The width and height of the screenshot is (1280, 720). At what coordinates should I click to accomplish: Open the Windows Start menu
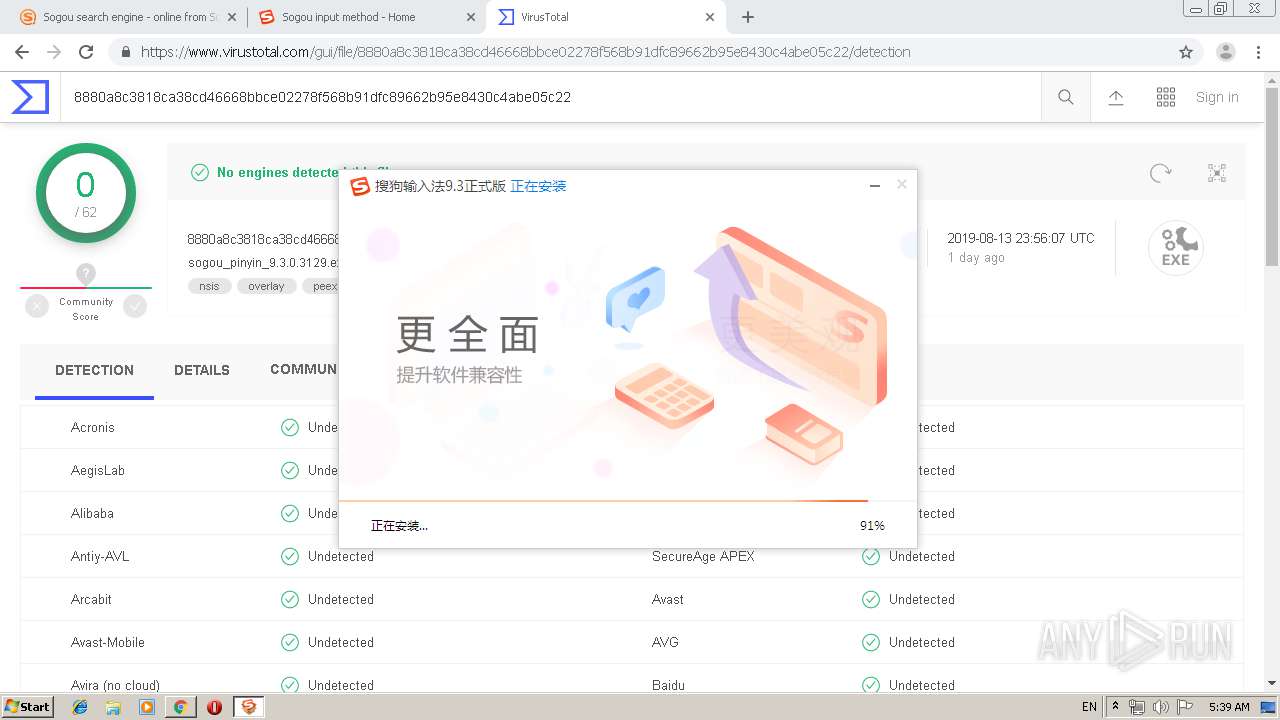point(27,706)
